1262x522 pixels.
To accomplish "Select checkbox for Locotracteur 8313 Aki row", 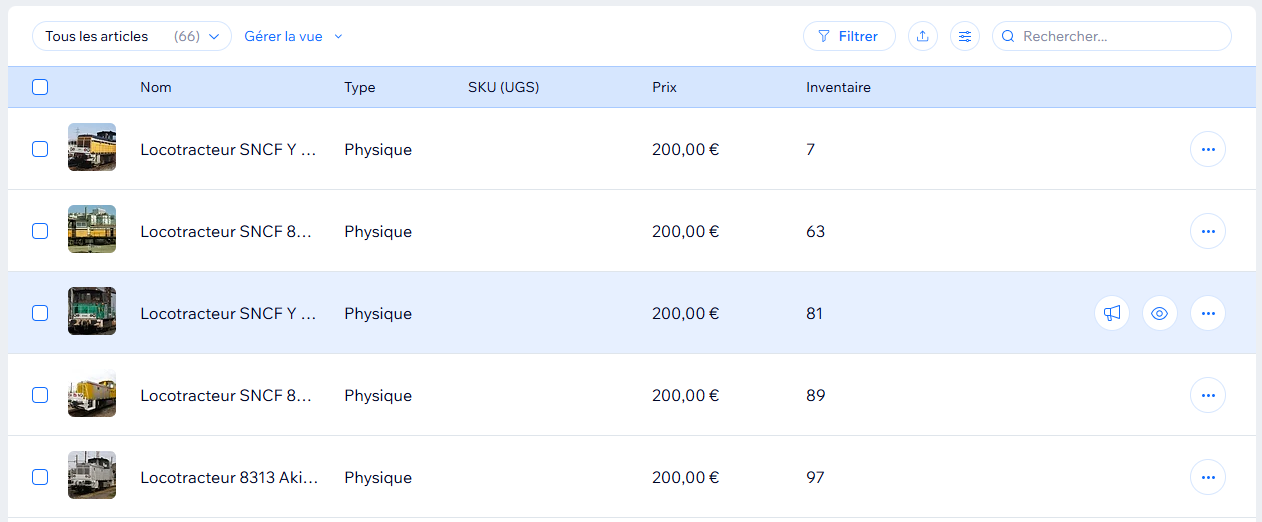I will (x=40, y=477).
